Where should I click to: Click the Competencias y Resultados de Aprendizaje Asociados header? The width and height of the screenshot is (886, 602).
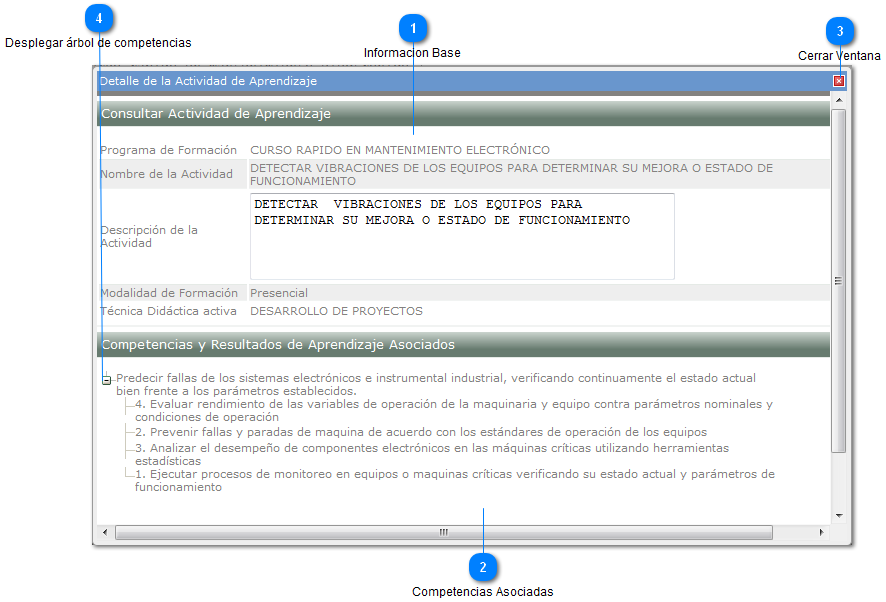[x=463, y=345]
